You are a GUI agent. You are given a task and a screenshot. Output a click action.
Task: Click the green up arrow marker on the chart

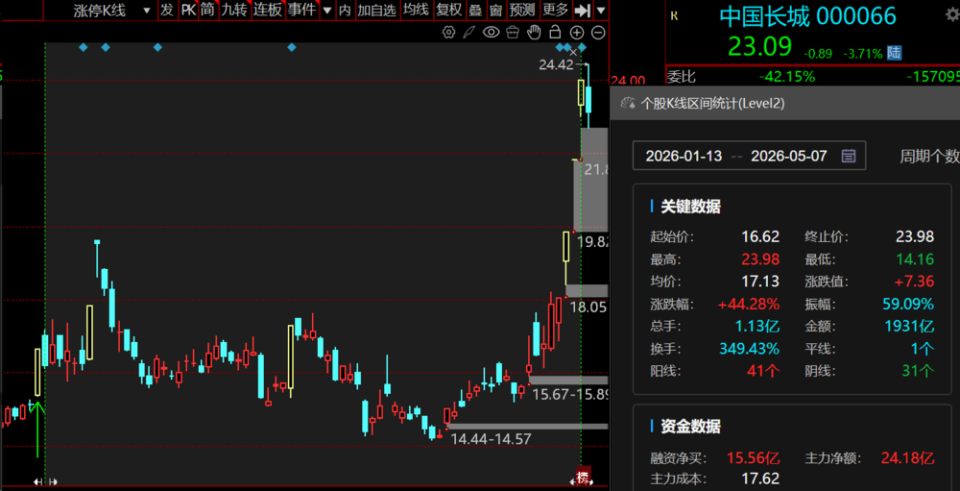pyautogui.click(x=38, y=429)
